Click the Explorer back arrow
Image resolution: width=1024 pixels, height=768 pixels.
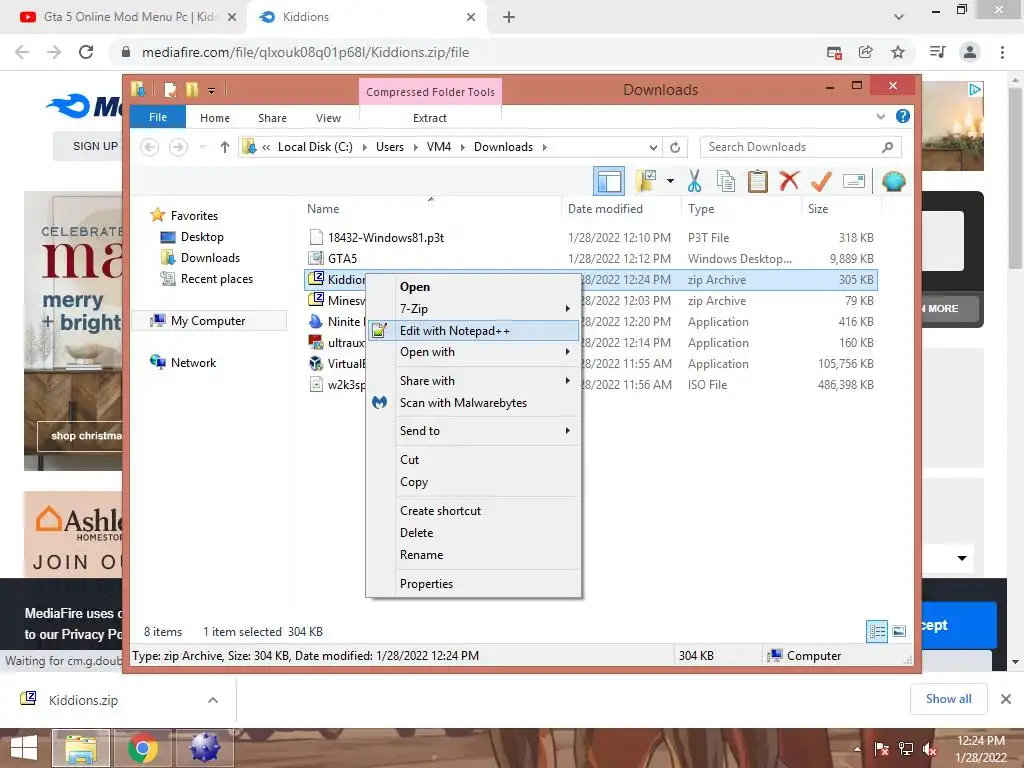tap(150, 147)
